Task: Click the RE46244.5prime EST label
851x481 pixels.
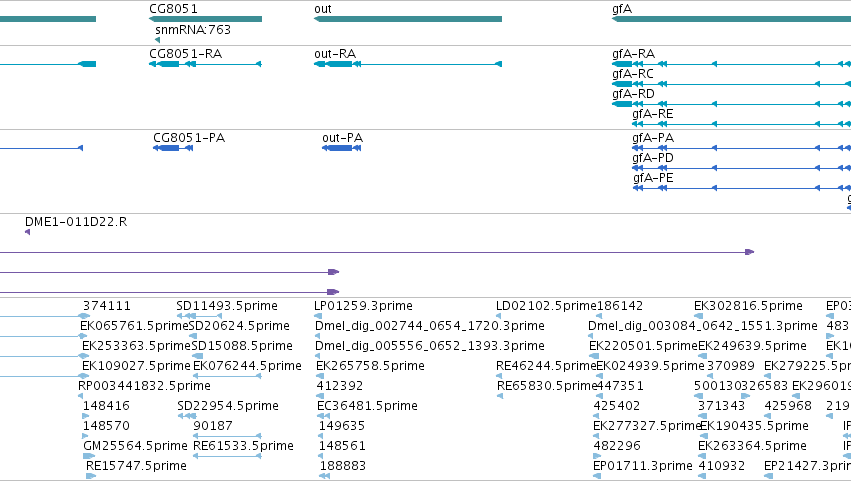Action: [x=546, y=366]
